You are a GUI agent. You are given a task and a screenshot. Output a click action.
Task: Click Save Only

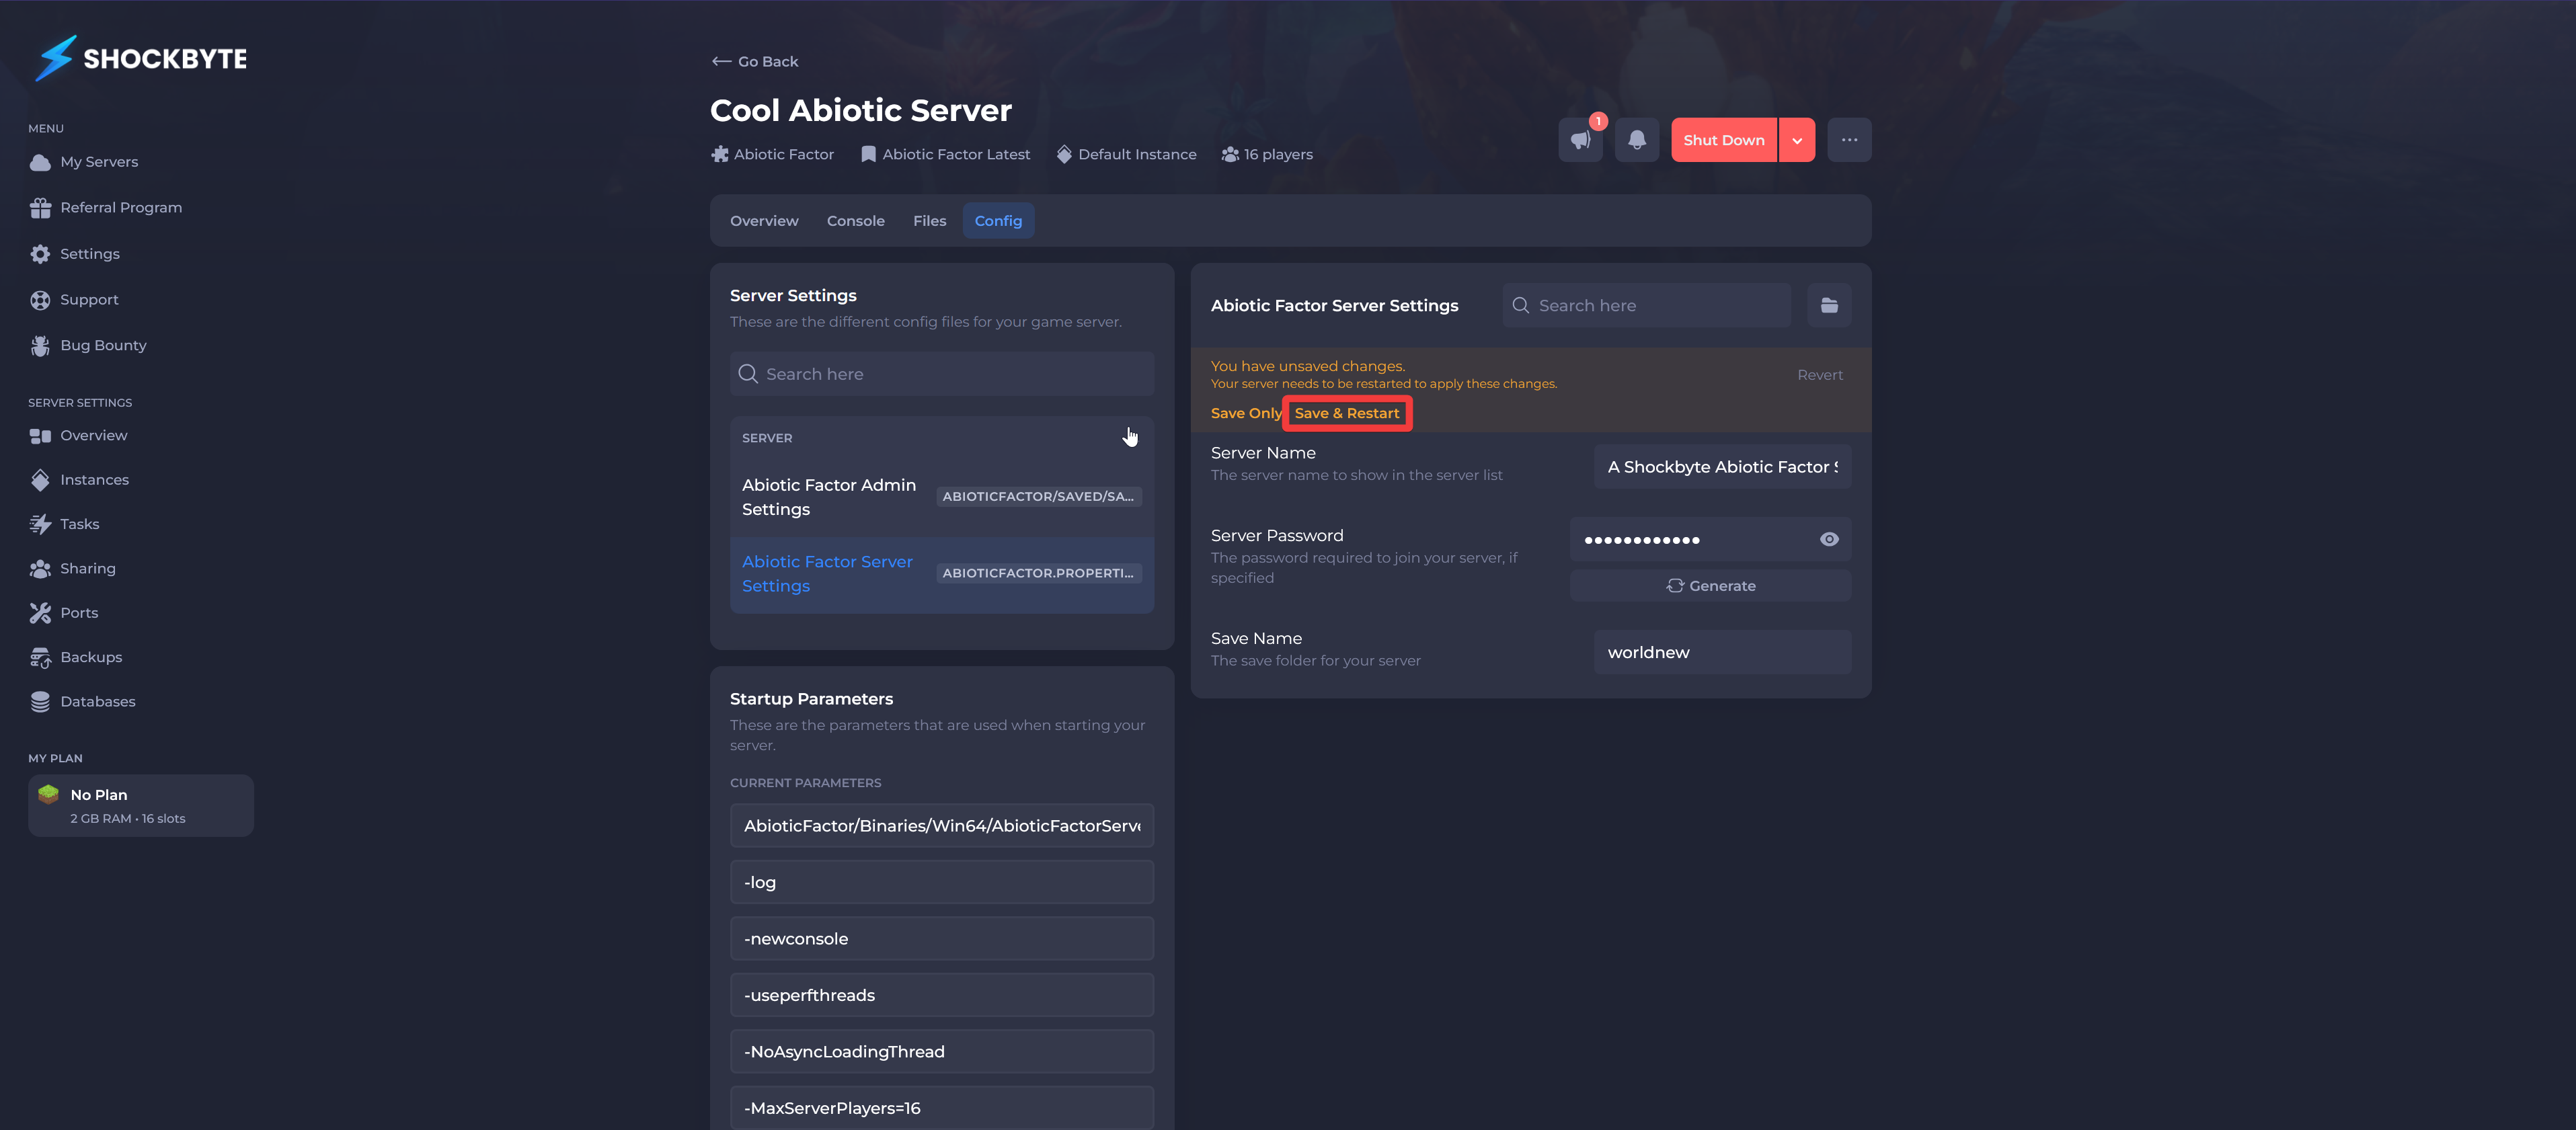[x=1245, y=414]
